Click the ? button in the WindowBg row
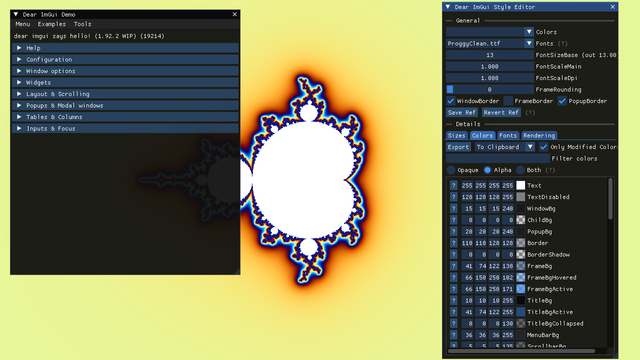The height and width of the screenshot is (360, 640). pyautogui.click(x=453, y=208)
